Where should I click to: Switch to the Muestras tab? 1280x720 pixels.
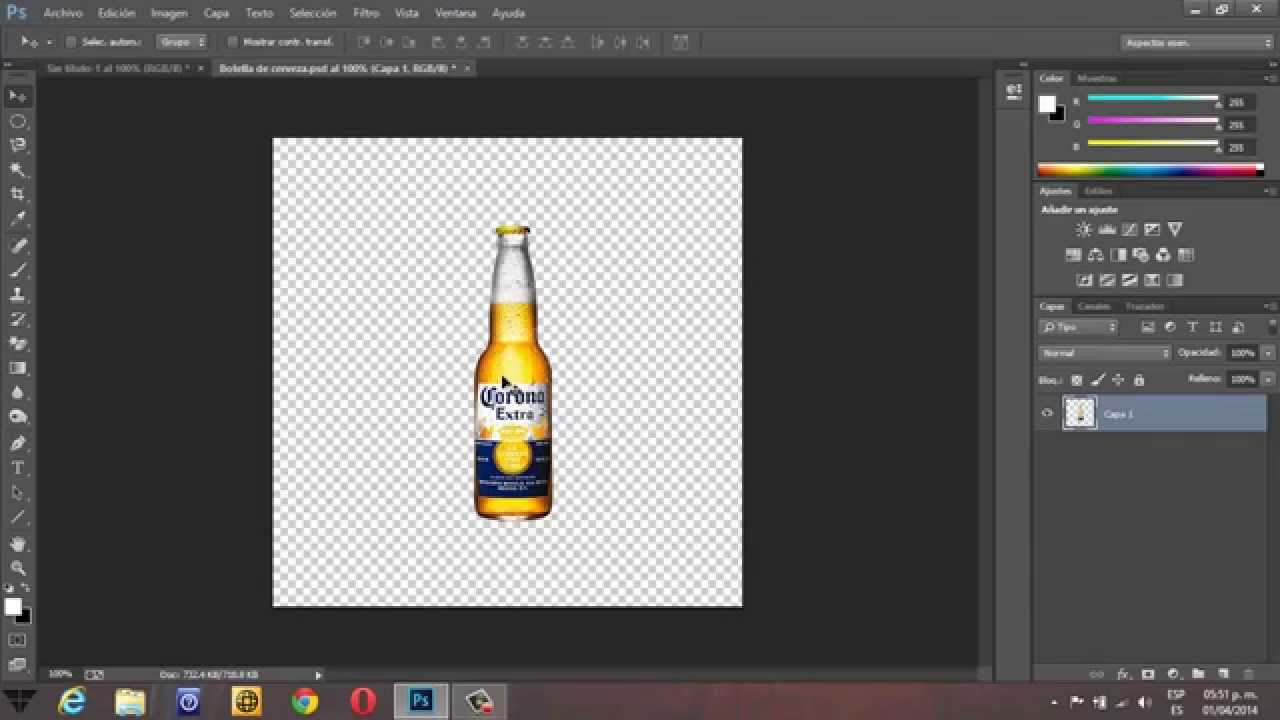click(1096, 78)
